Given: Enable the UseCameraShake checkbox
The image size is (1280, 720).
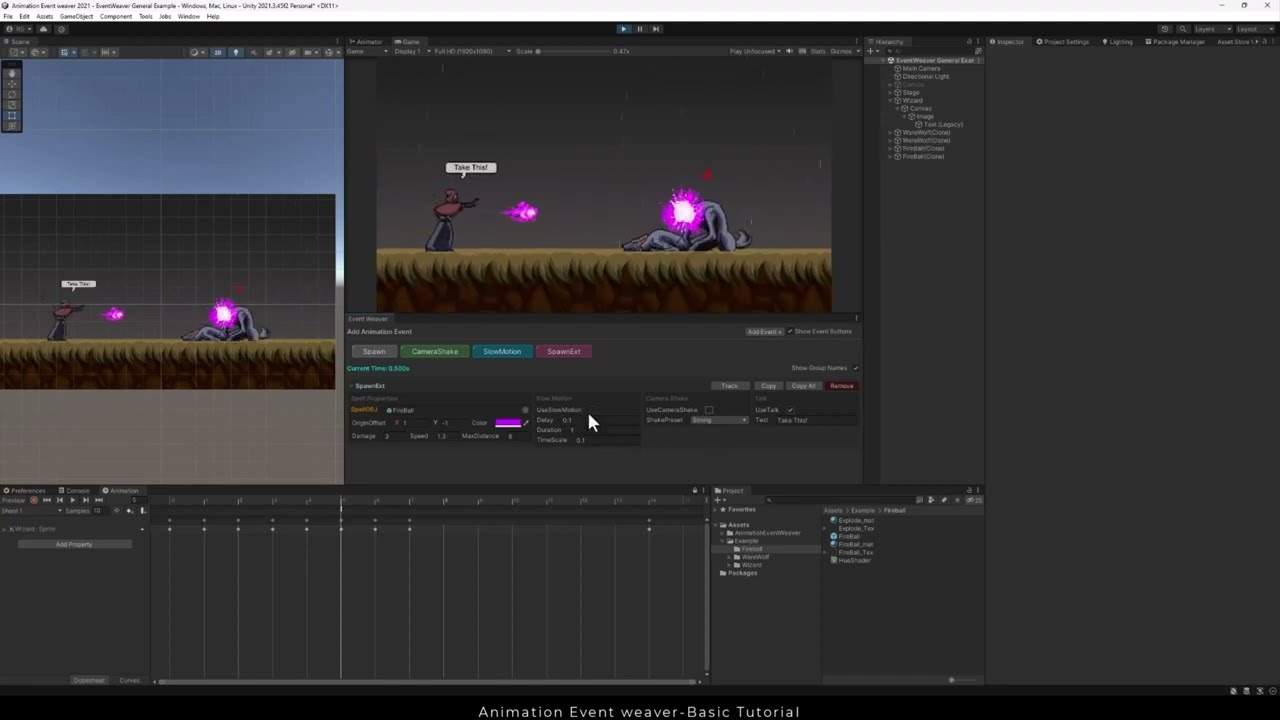Looking at the screenshot, I should [709, 410].
